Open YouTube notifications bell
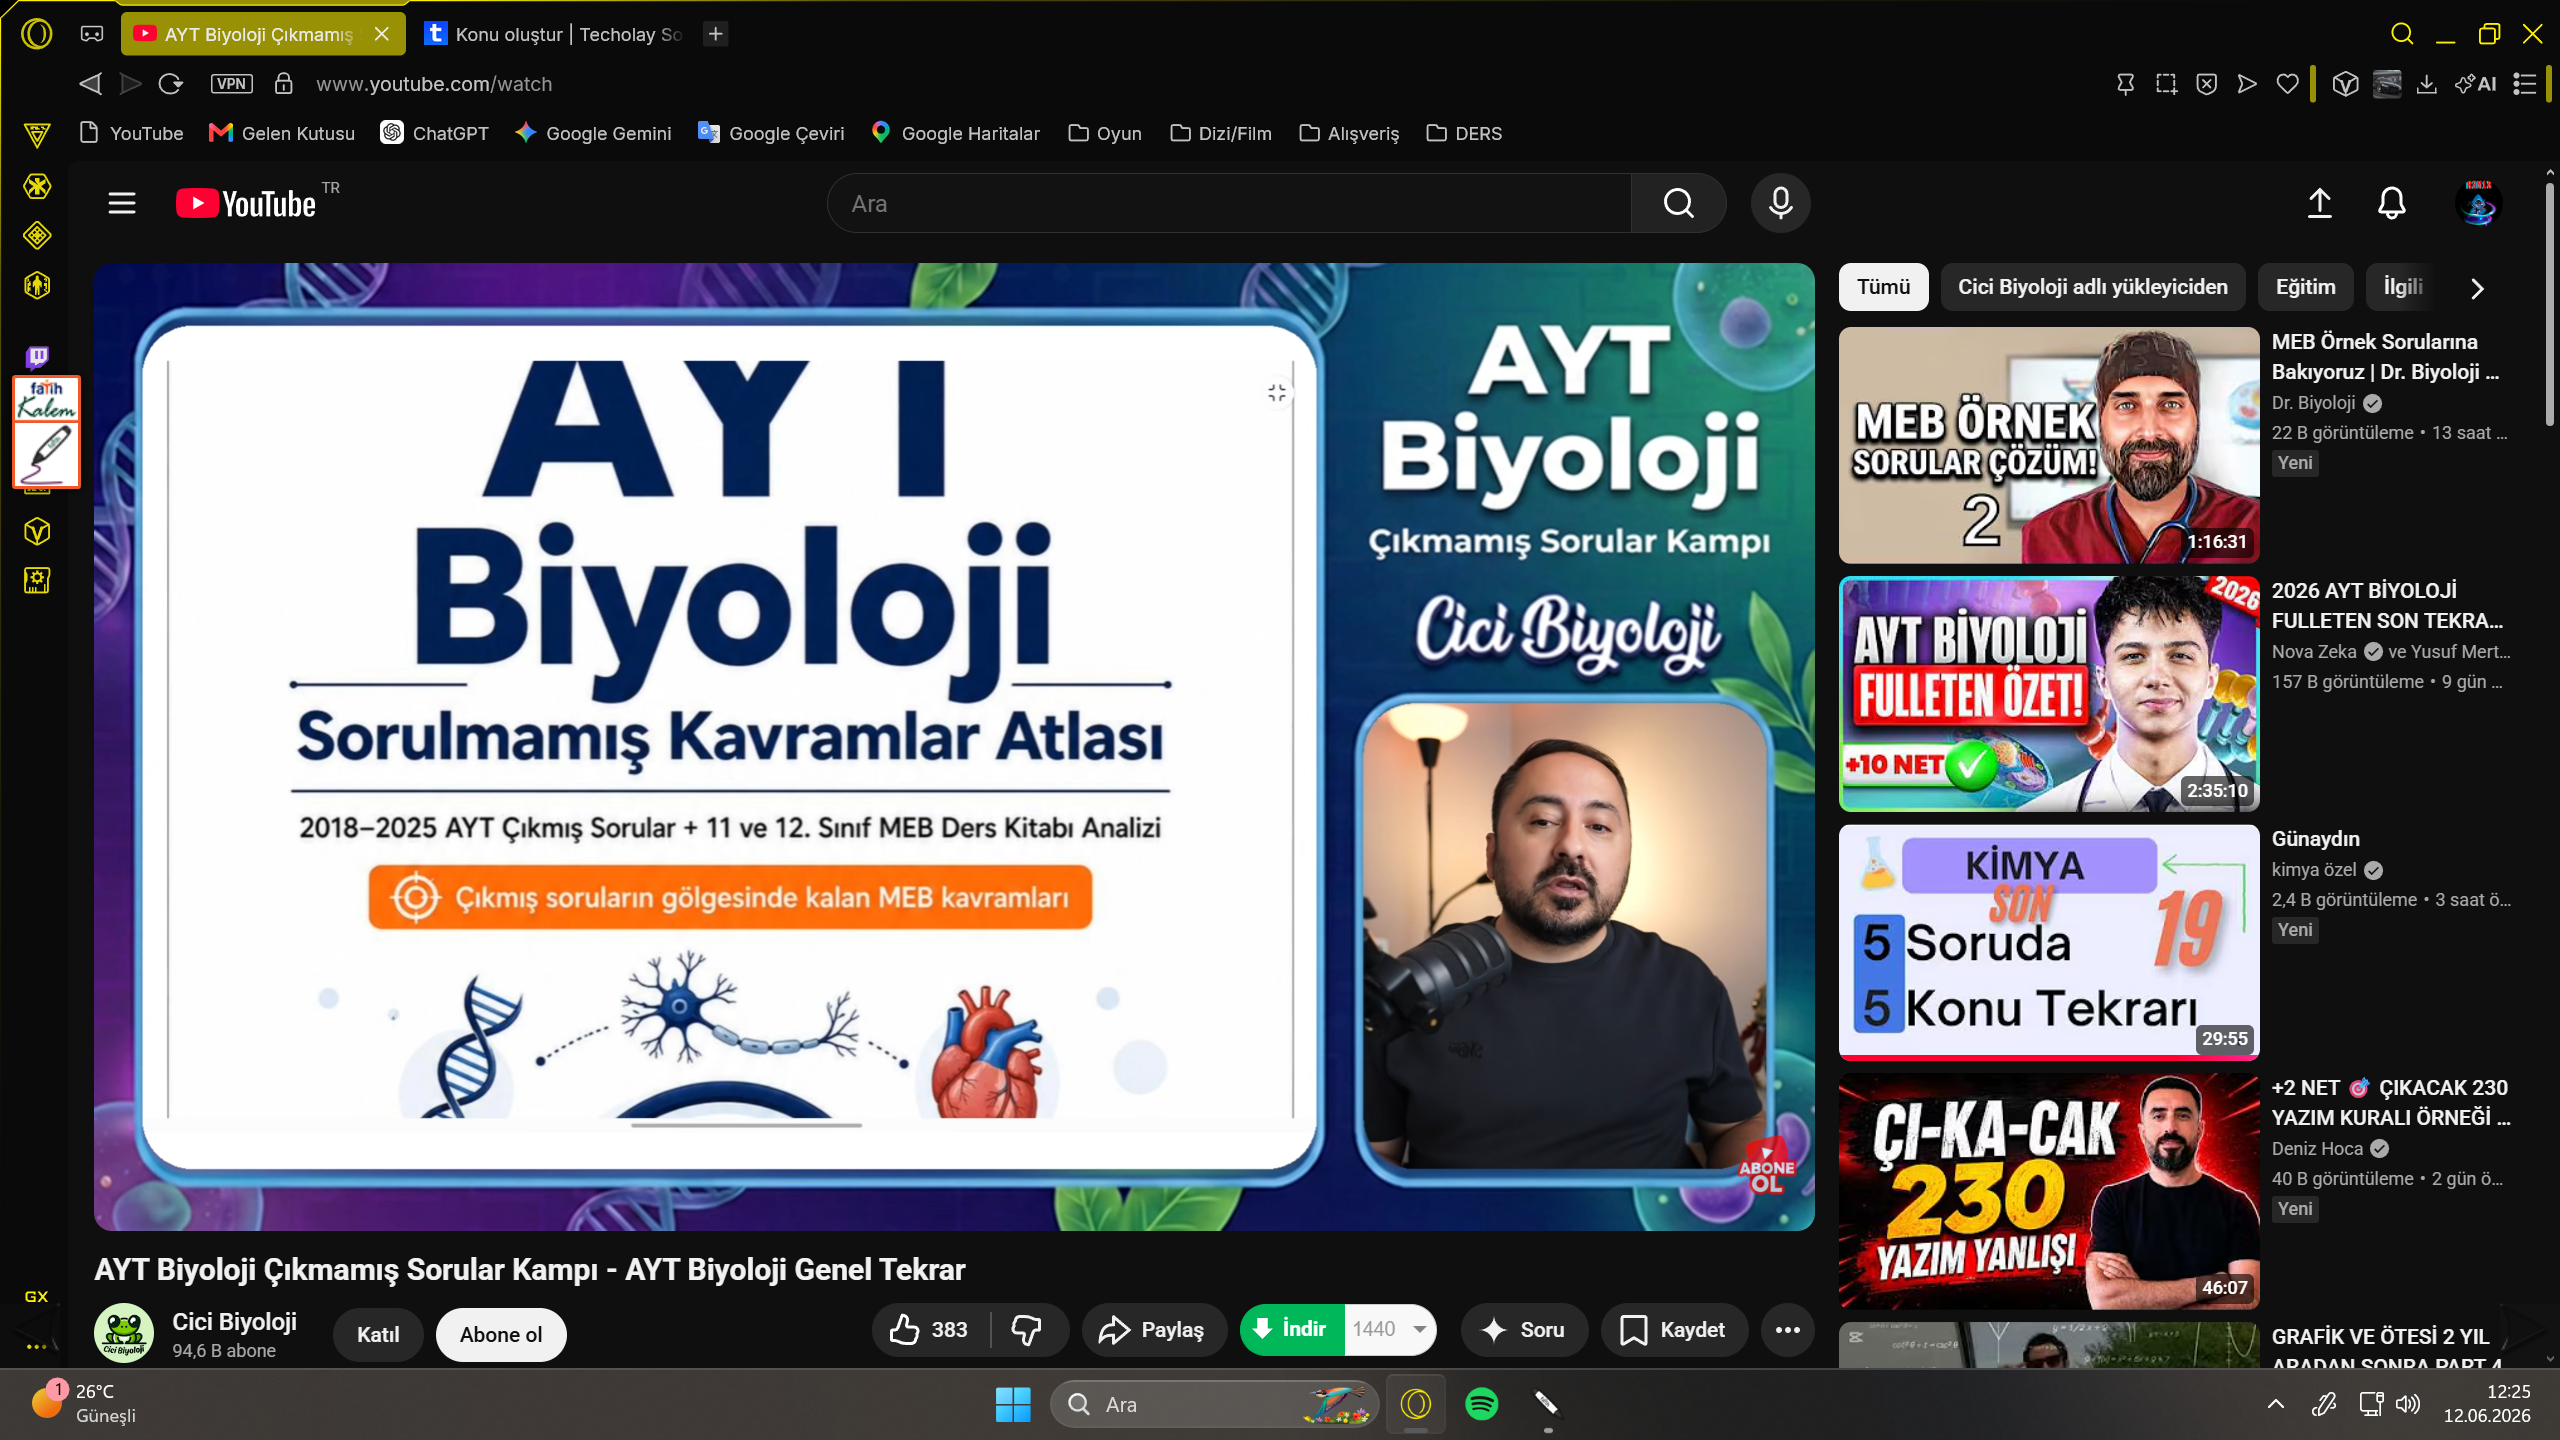This screenshot has width=2560, height=1440. [2392, 203]
